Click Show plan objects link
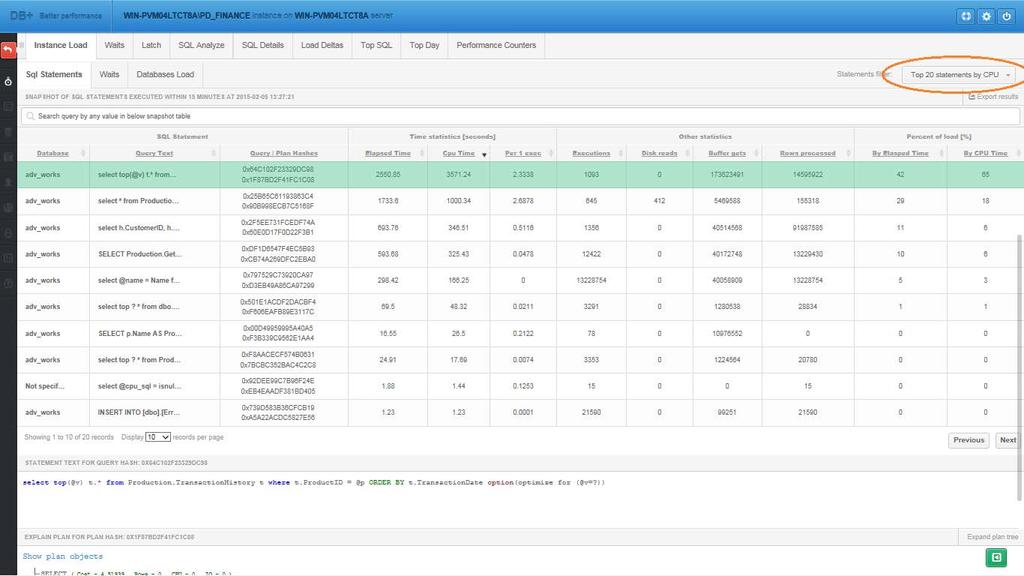Screen dimensions: 1024x576 (63, 556)
